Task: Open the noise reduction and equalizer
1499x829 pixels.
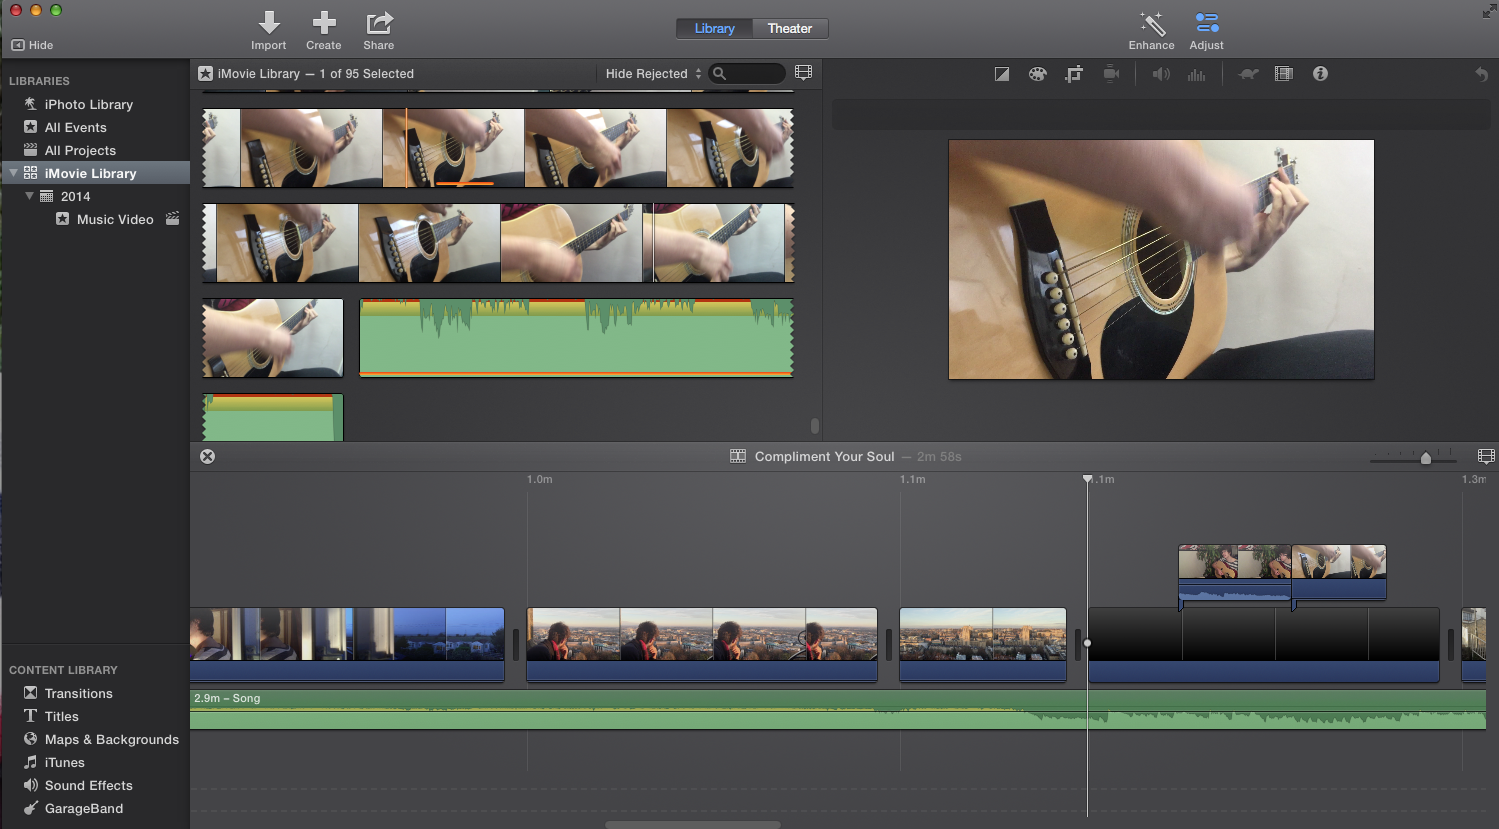Action: pyautogui.click(x=1196, y=74)
